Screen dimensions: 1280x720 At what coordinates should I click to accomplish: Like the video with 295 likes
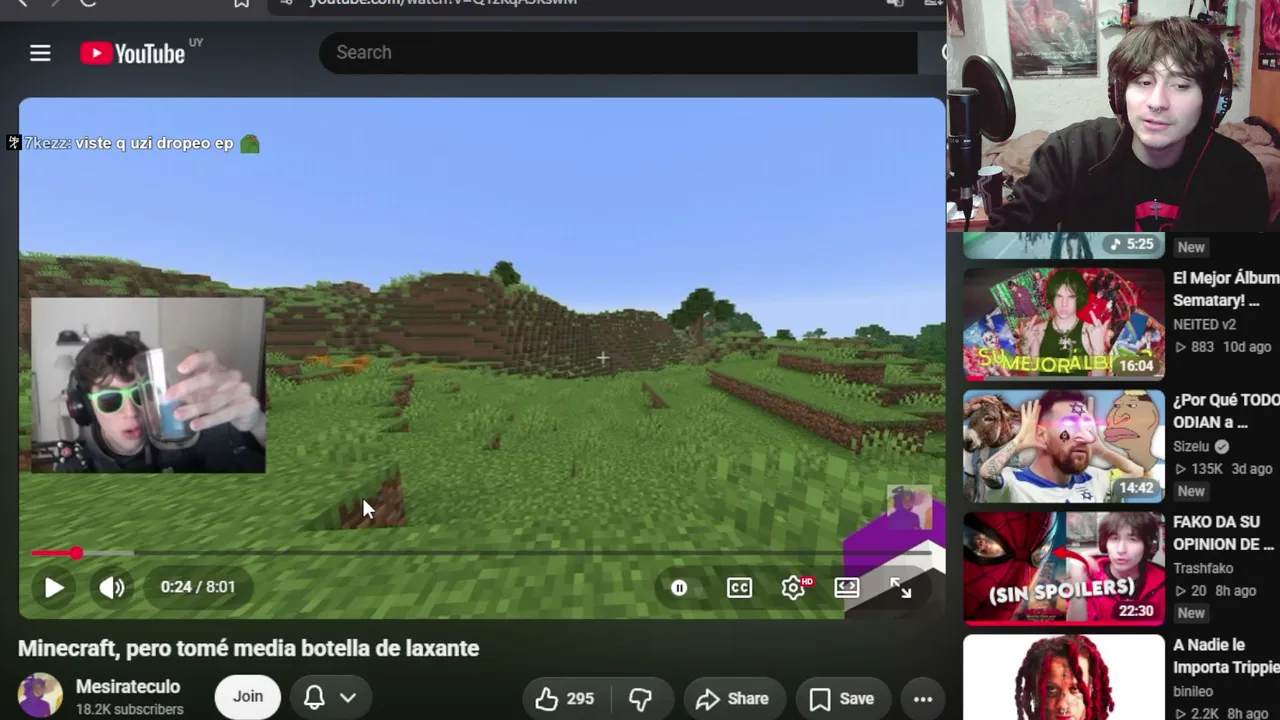point(566,699)
